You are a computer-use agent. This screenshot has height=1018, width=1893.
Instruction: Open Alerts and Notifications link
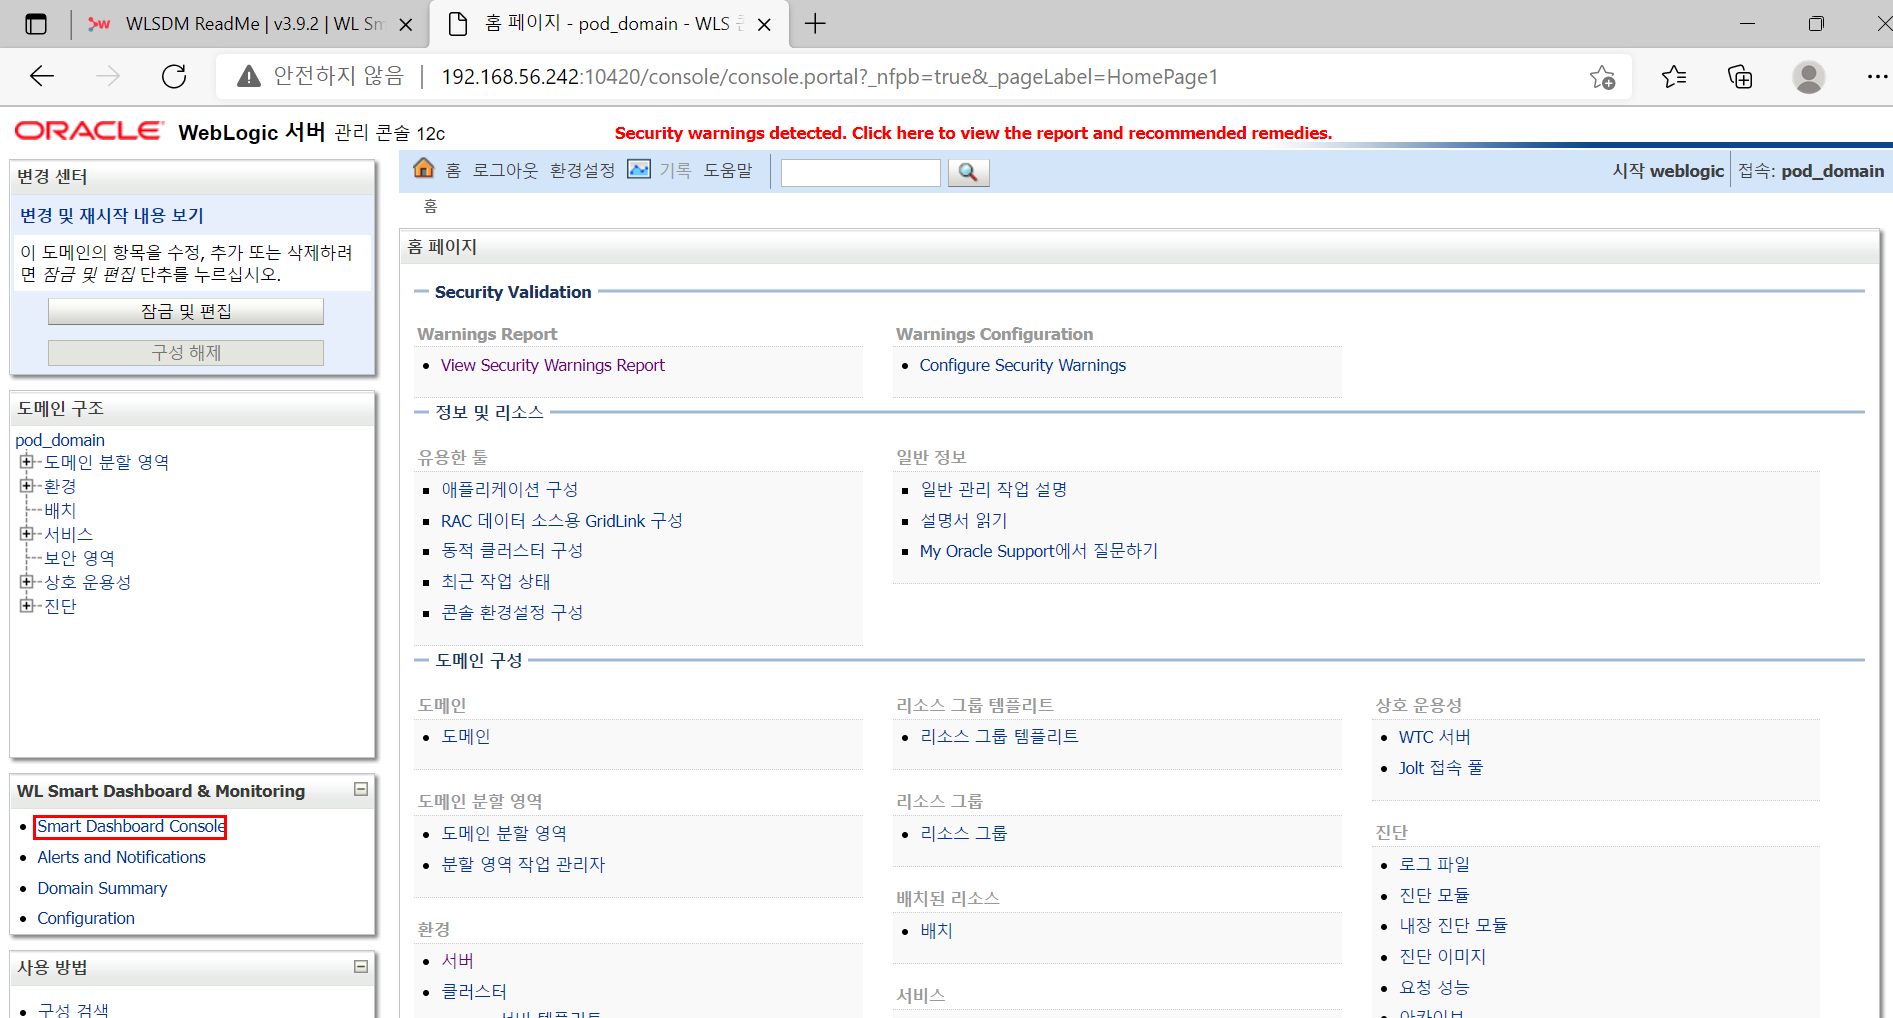(121, 857)
